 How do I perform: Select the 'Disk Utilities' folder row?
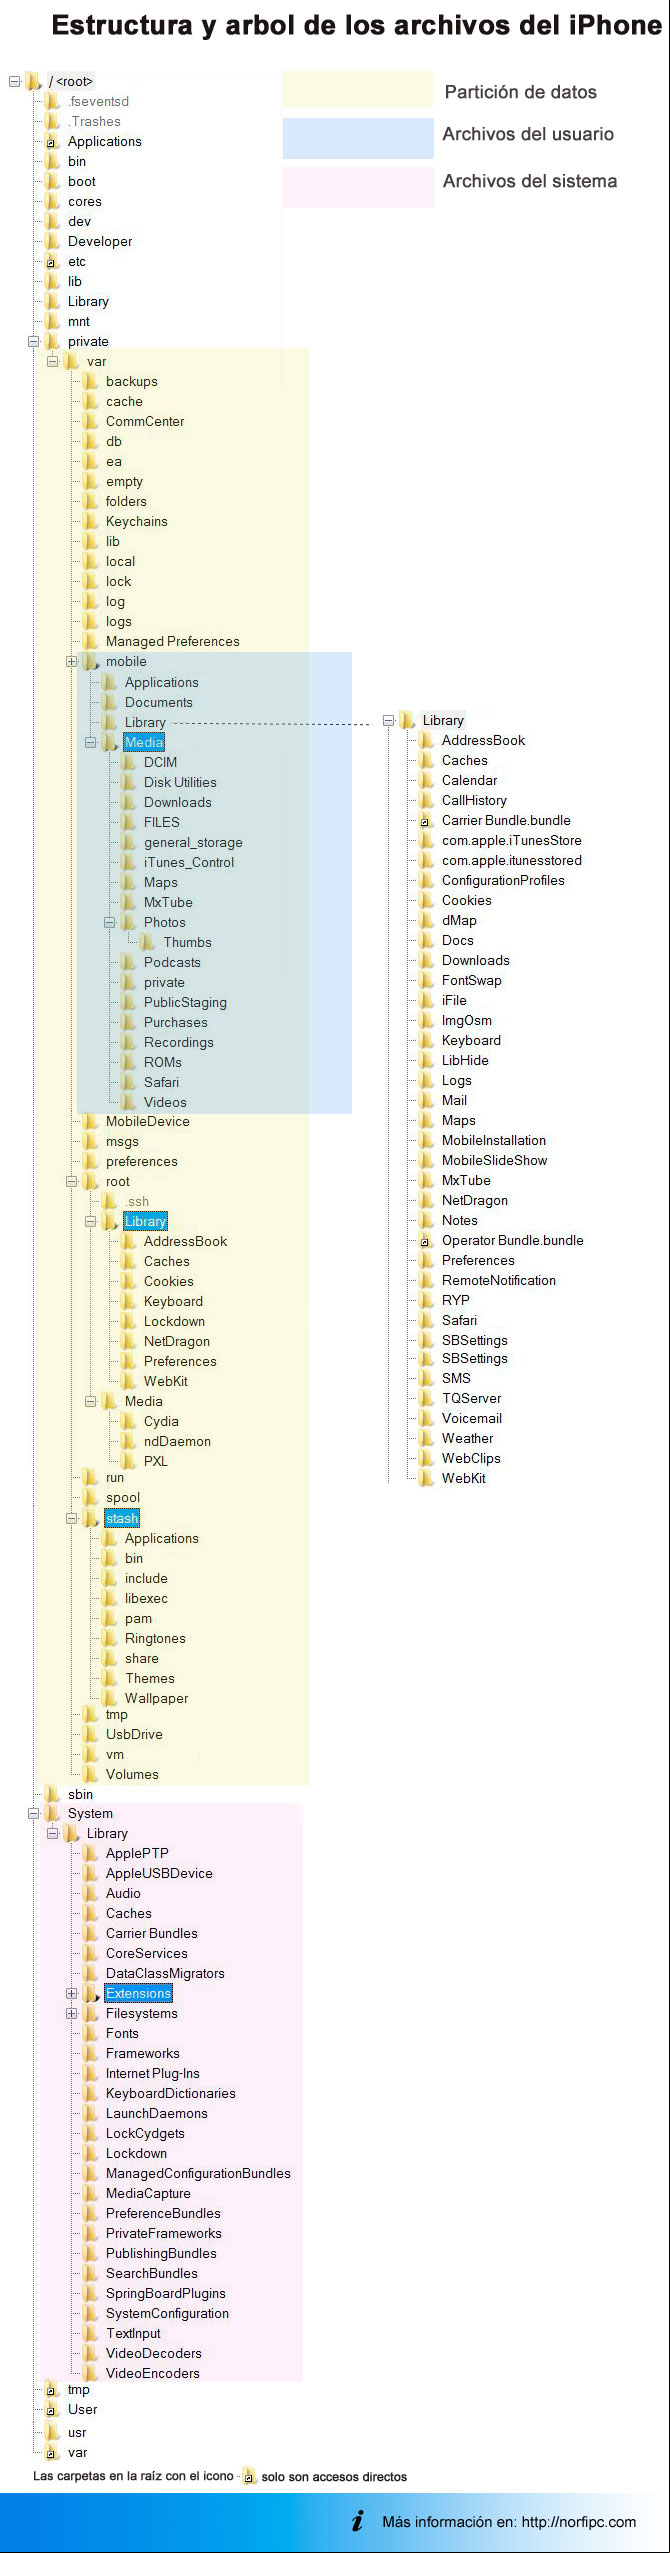pyautogui.click(x=168, y=782)
